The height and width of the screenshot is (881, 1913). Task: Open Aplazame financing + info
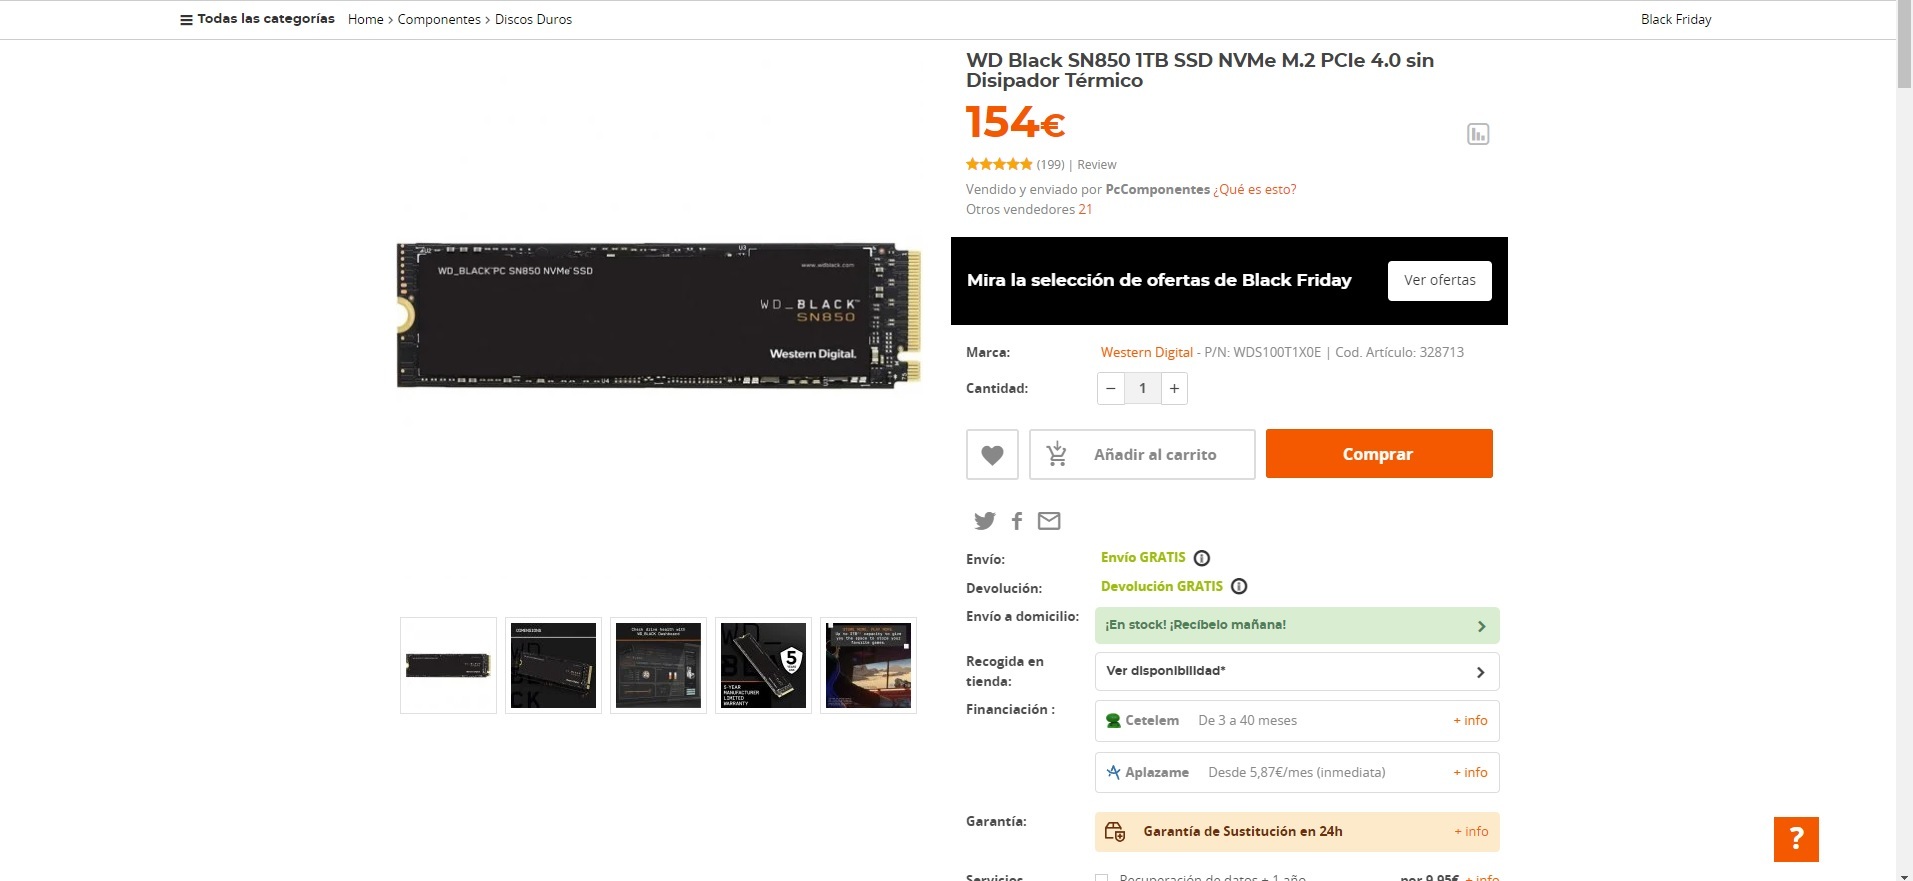coord(1470,772)
